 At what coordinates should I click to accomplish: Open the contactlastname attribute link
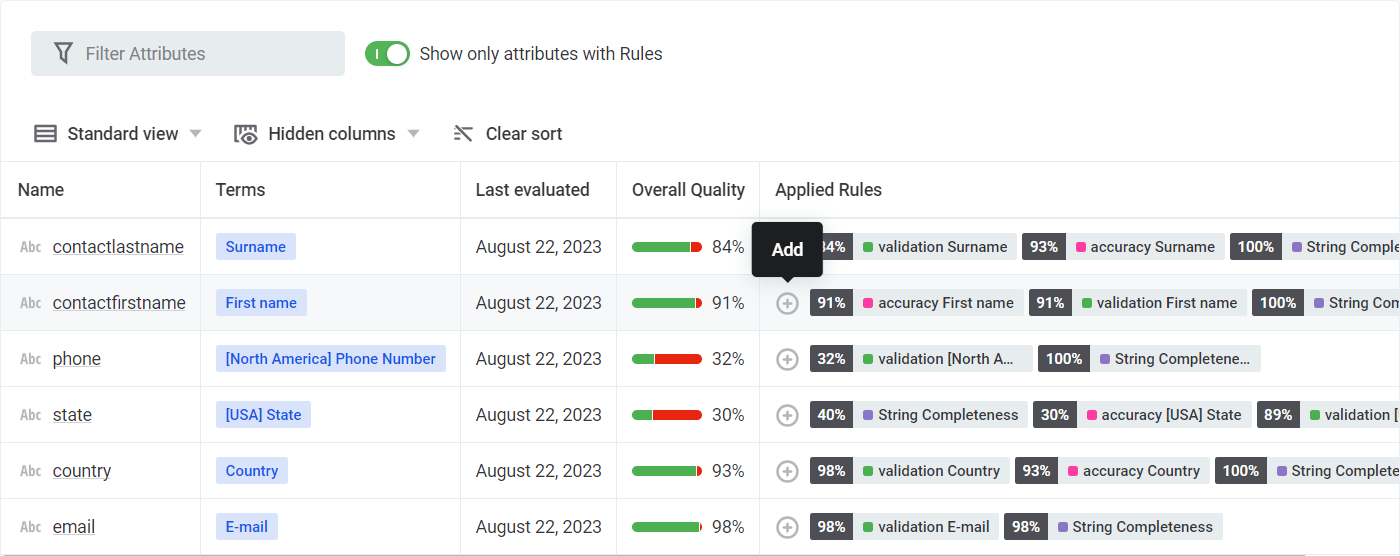(x=118, y=247)
